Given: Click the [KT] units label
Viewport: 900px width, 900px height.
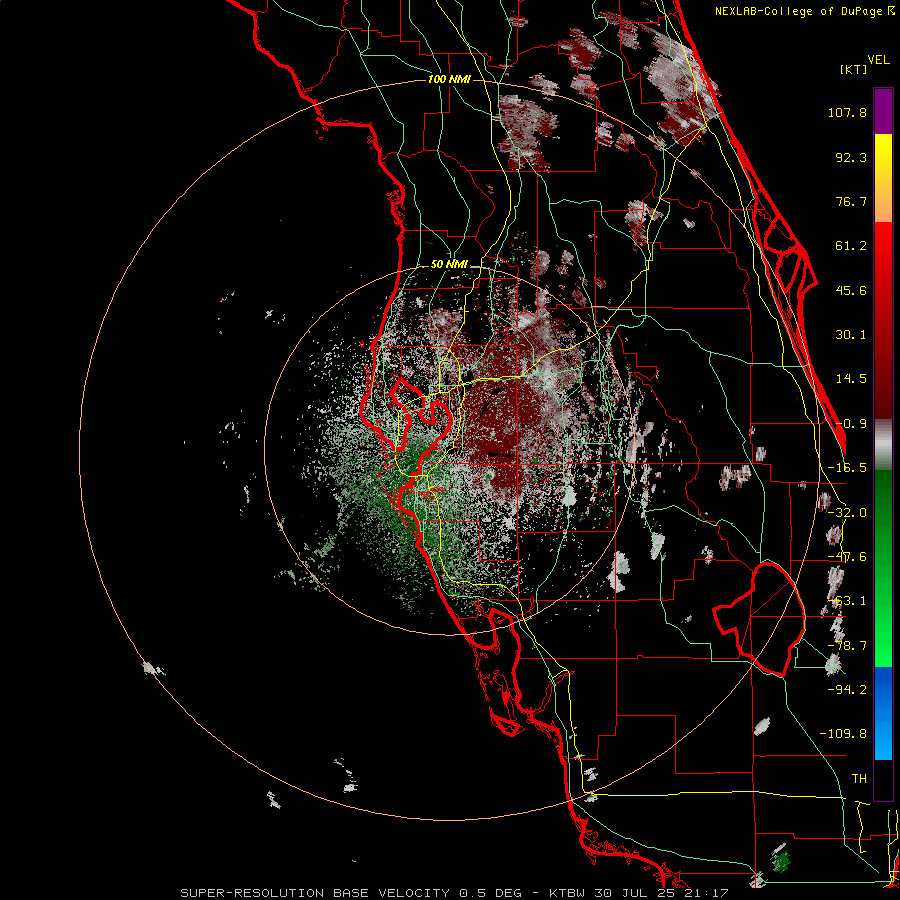Looking at the screenshot, I should click(x=854, y=69).
